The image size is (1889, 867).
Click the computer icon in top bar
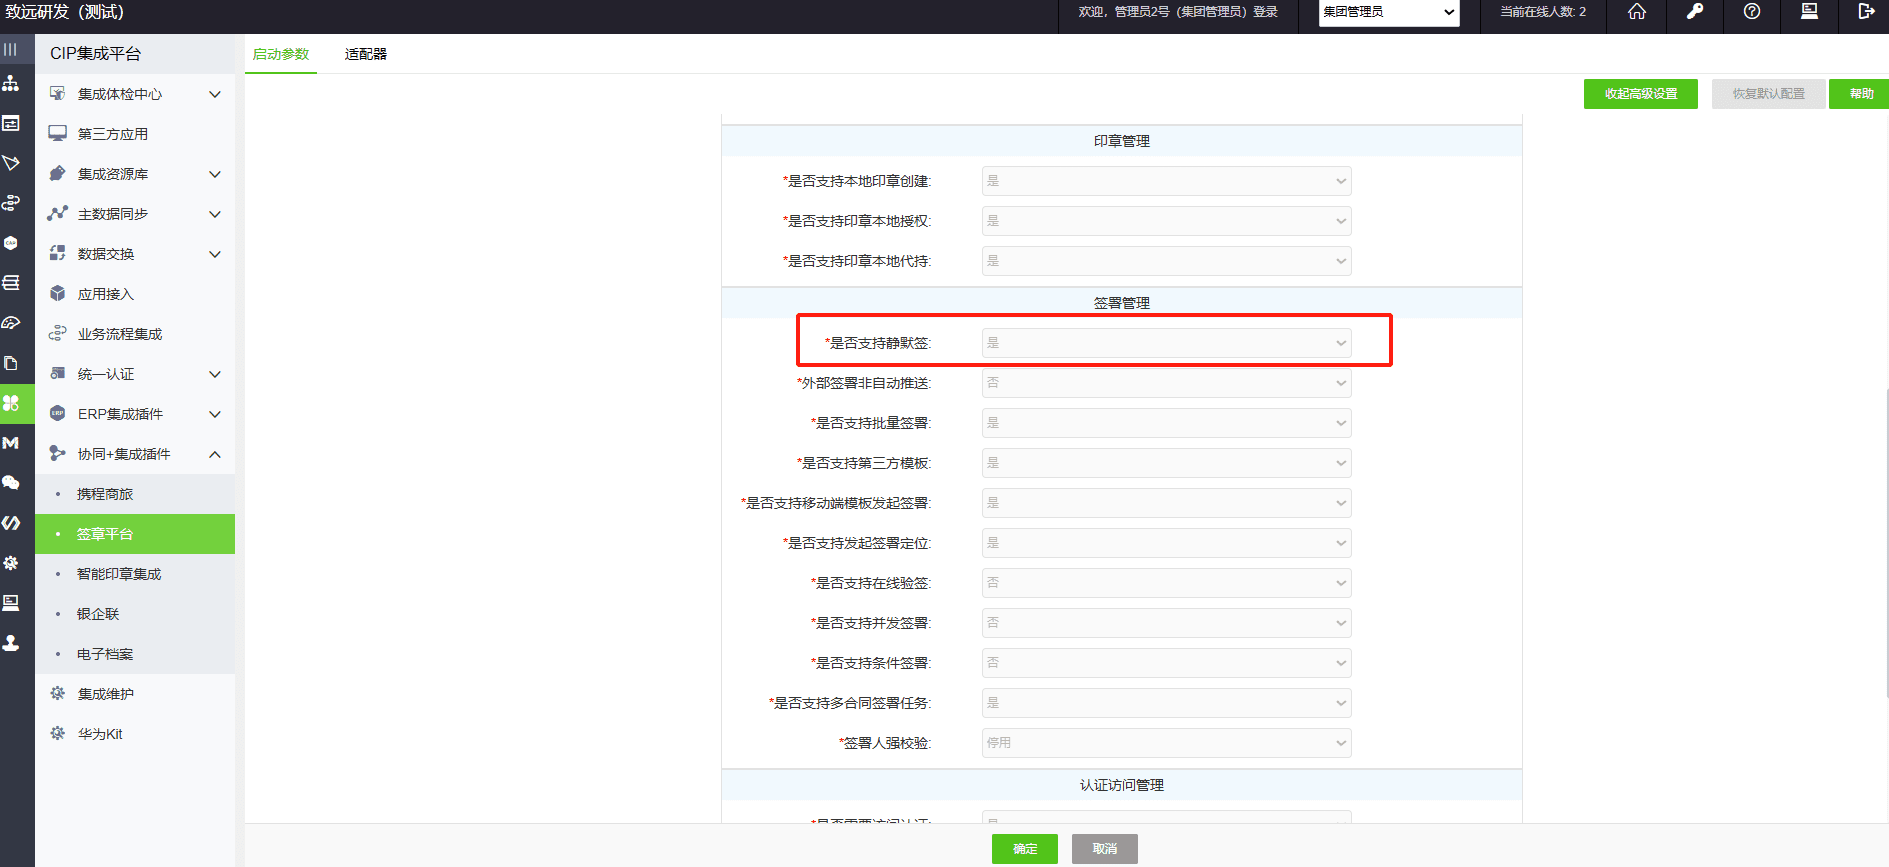click(1809, 12)
